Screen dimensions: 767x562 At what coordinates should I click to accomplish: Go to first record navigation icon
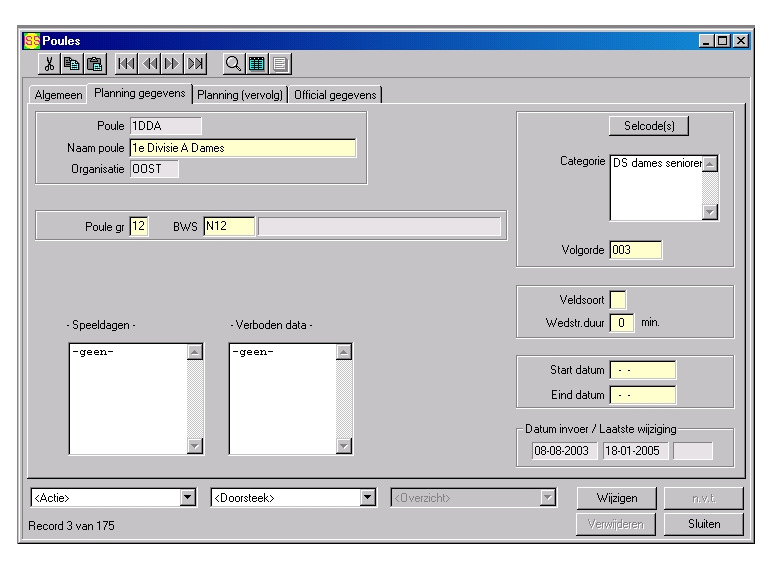(x=126, y=65)
